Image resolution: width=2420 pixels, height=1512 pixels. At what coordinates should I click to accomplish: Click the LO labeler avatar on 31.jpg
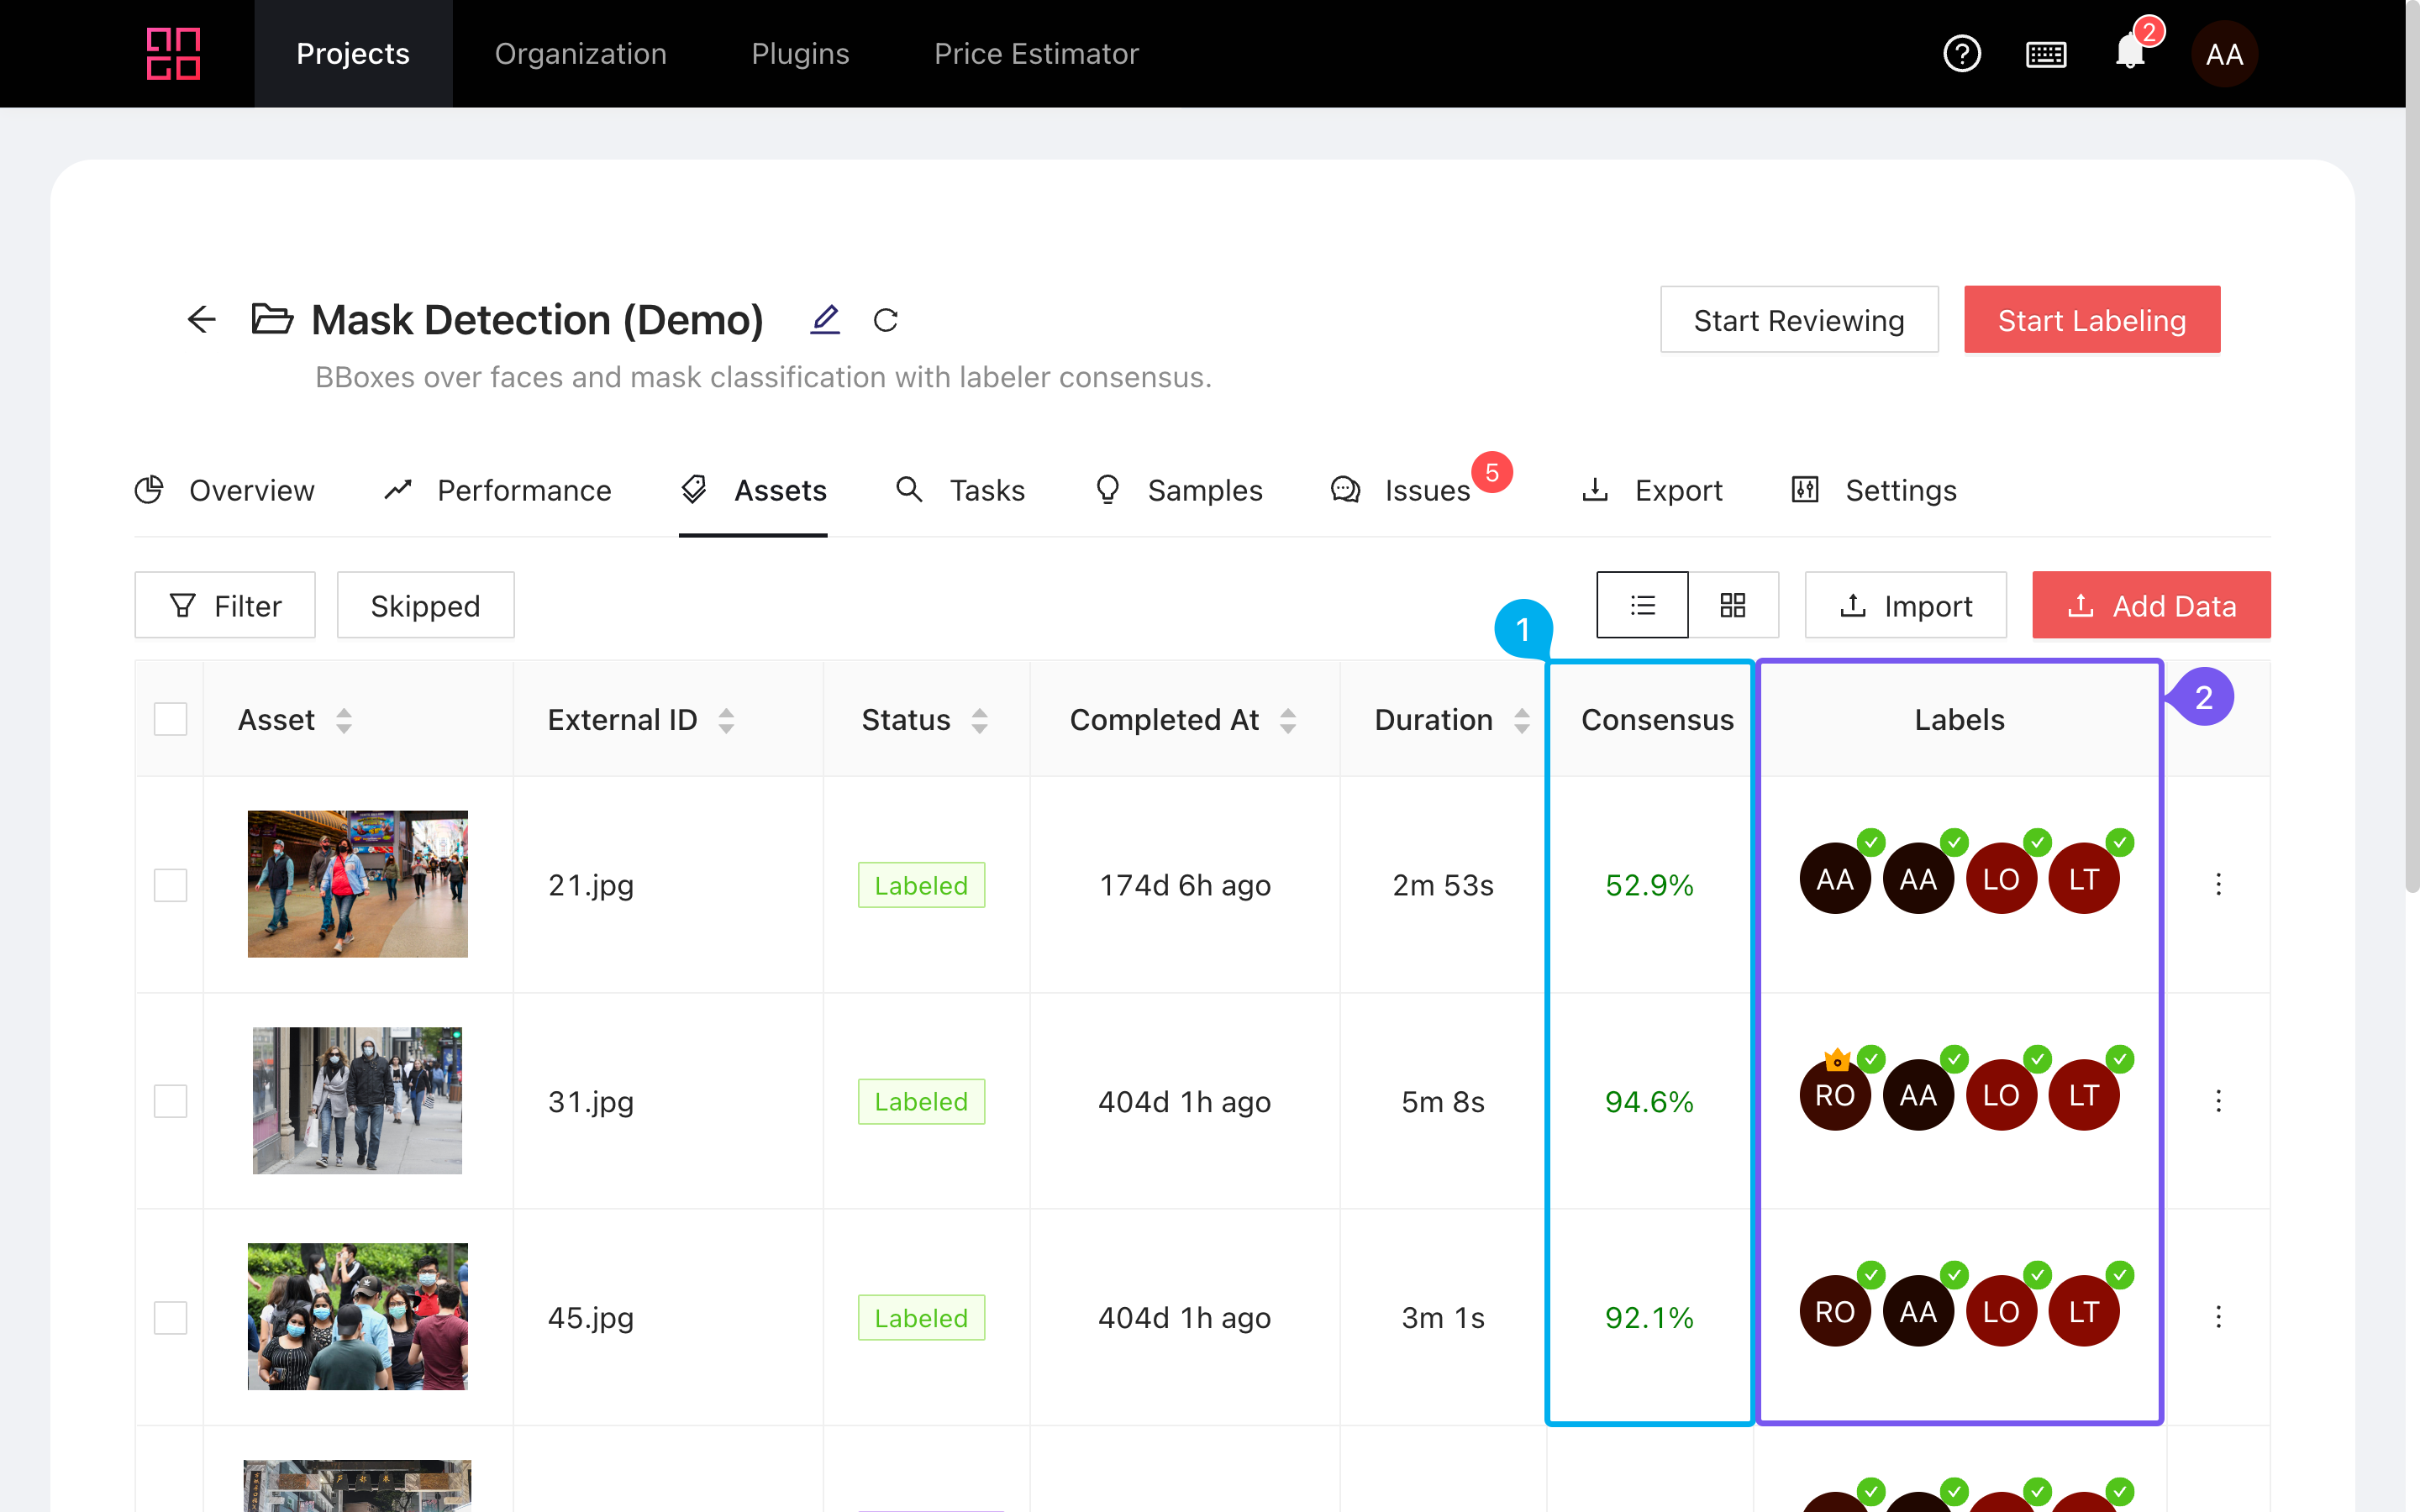tap(2001, 1095)
